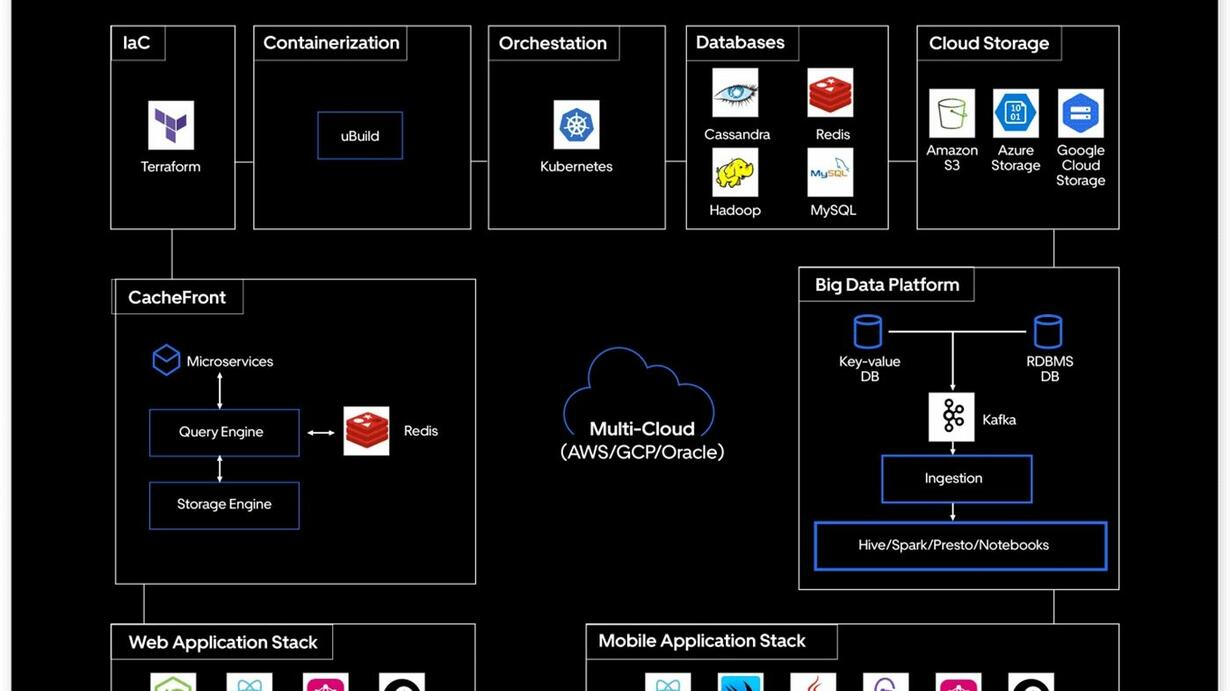1230x691 pixels.
Task: Click the Amazon S3 bucket icon
Action: pyautogui.click(x=952, y=114)
